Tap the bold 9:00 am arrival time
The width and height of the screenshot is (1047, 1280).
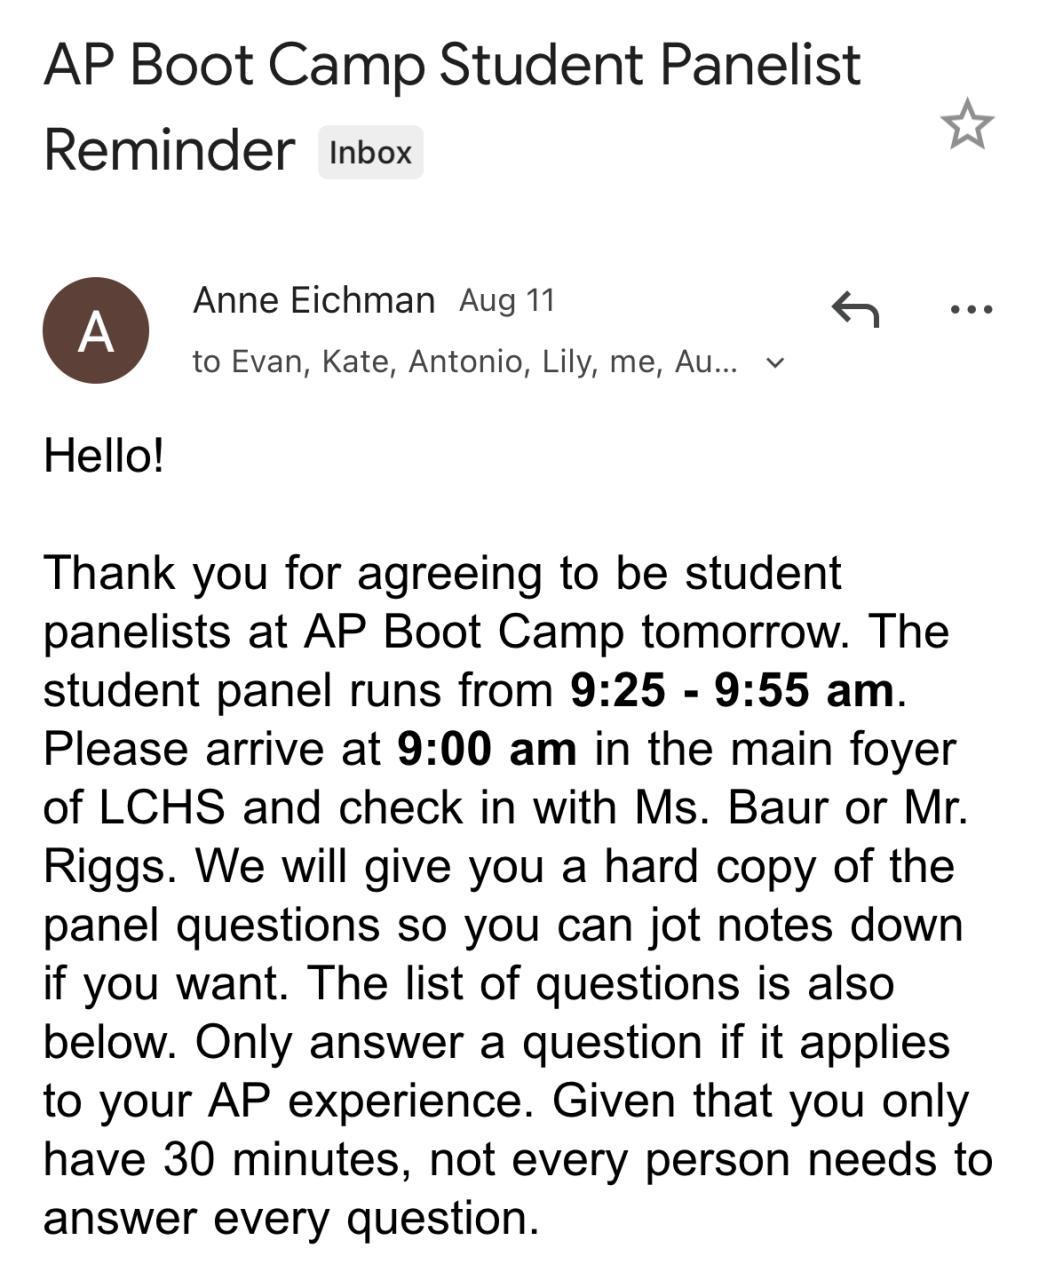coord(486,749)
